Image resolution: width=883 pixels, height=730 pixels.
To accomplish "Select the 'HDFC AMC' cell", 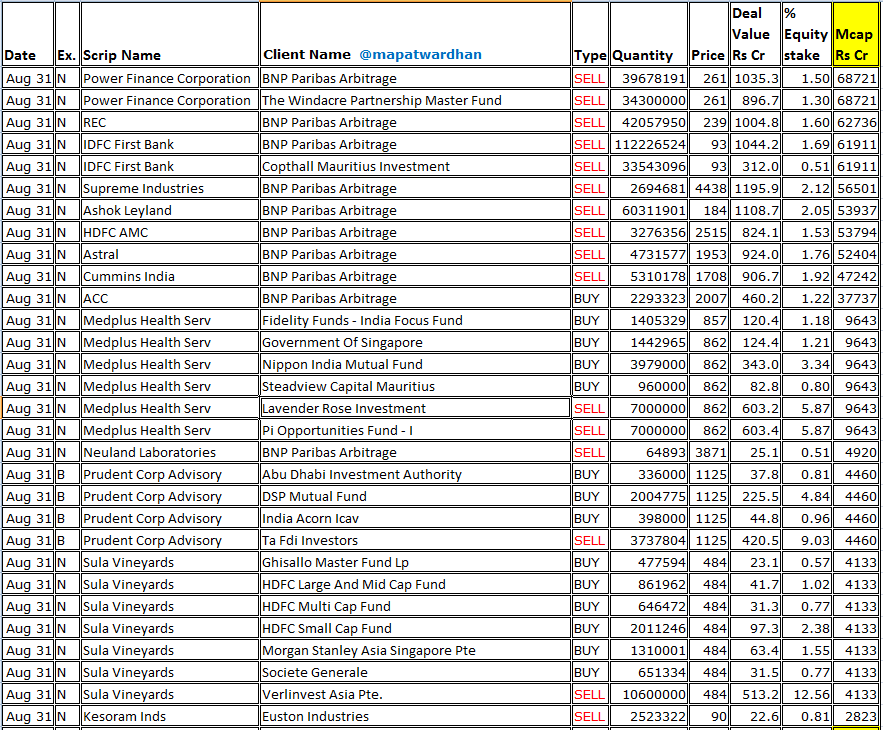I will [170, 232].
